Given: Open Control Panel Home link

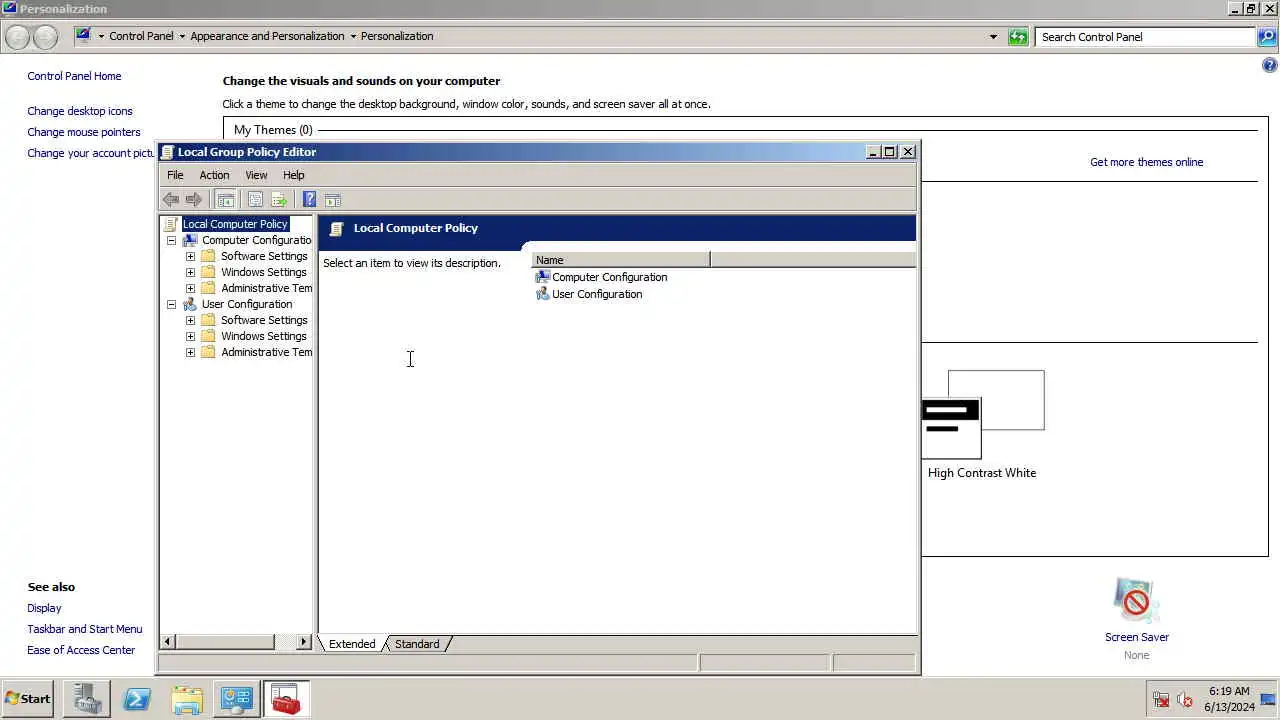Looking at the screenshot, I should (x=74, y=76).
